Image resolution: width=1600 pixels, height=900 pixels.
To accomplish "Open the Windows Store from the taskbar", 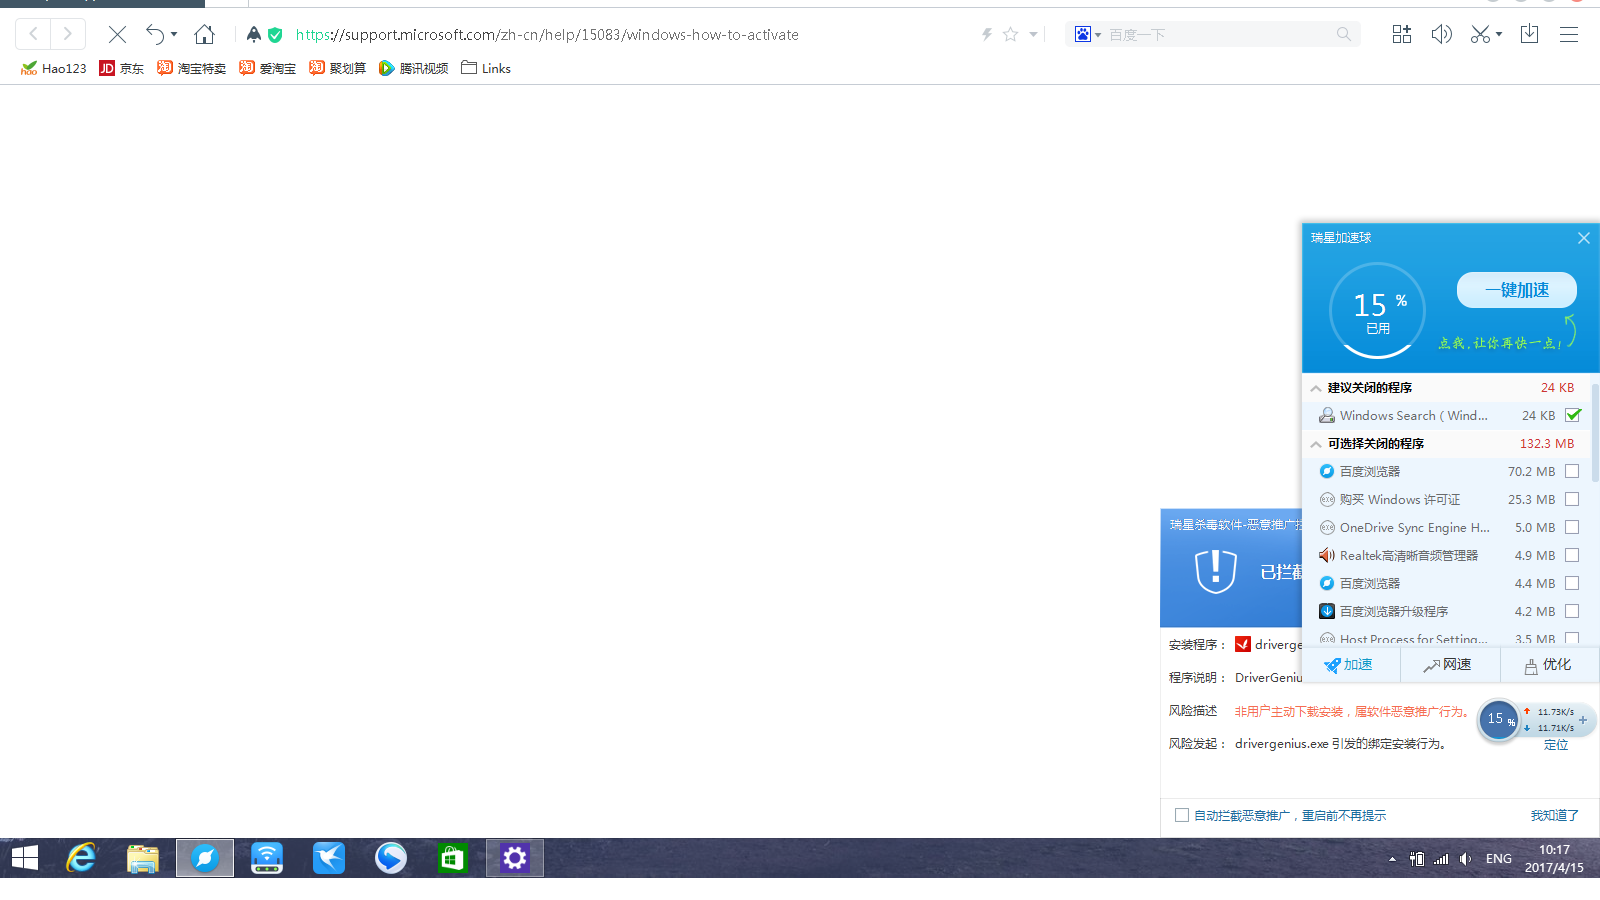I will tap(453, 858).
